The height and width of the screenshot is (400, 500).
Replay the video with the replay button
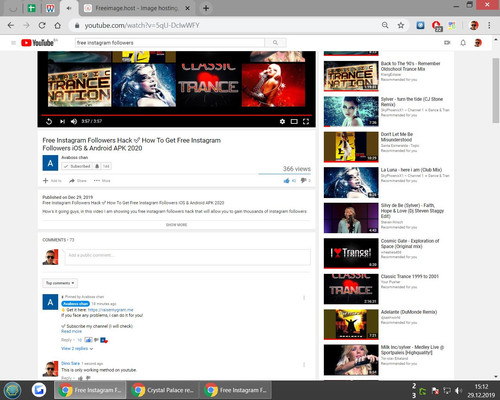(x=49, y=121)
